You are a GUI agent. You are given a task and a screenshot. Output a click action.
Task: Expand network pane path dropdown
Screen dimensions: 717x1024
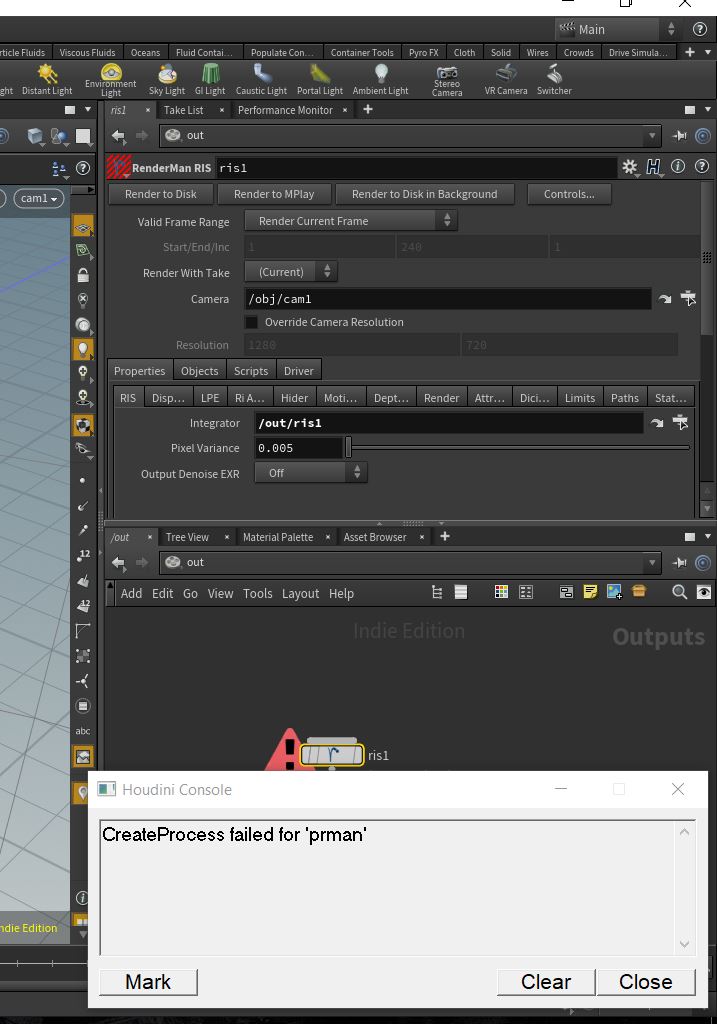pos(652,562)
